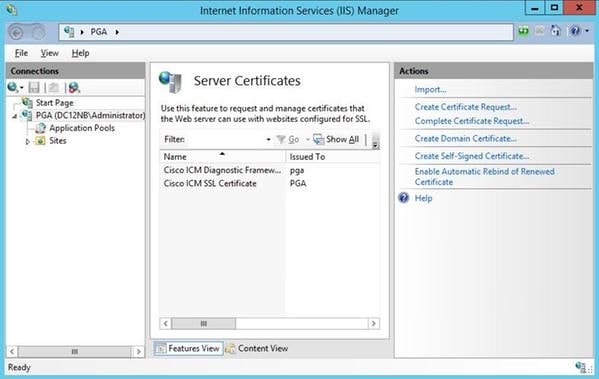Image resolution: width=599 pixels, height=379 pixels.
Task: Click the server icon in address bar
Action: (x=69, y=32)
